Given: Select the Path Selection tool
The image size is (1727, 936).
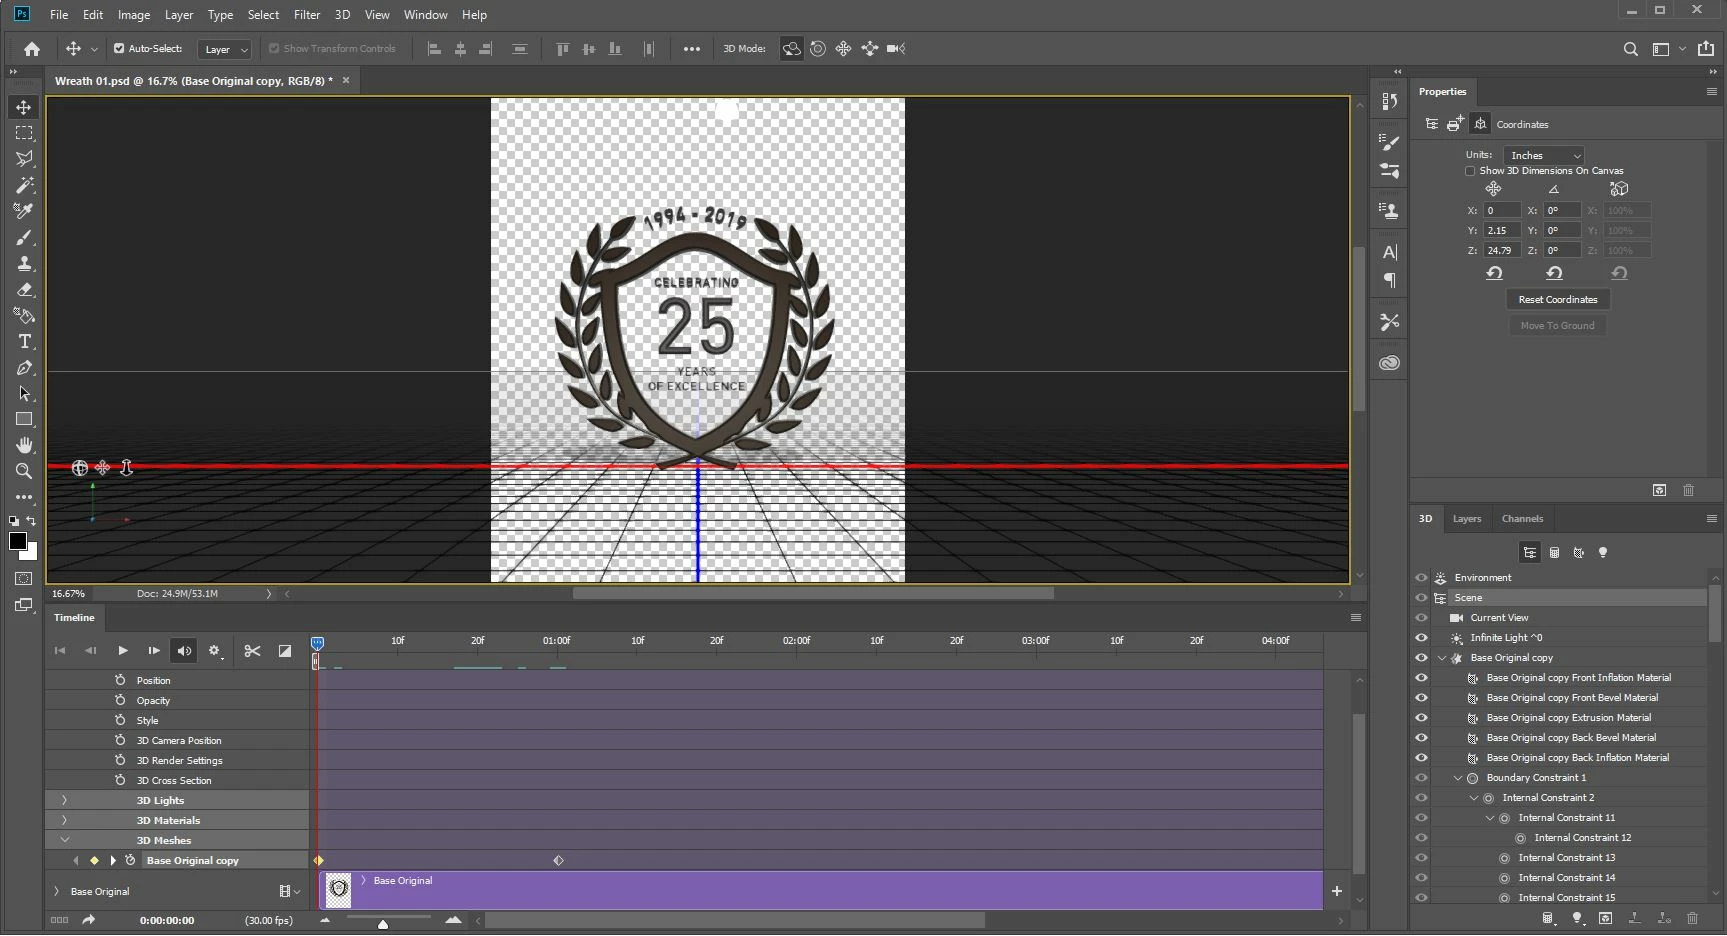Looking at the screenshot, I should click(24, 394).
